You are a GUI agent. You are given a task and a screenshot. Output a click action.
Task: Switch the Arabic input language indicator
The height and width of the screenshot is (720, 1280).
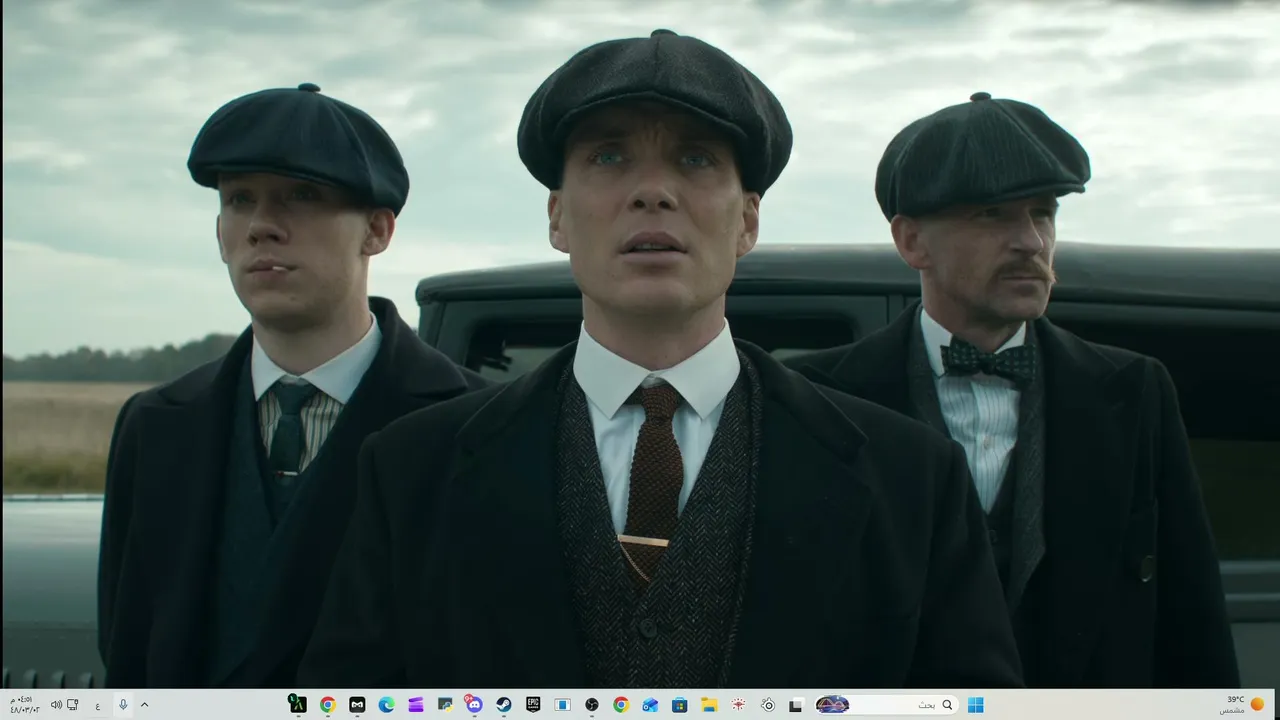98,706
